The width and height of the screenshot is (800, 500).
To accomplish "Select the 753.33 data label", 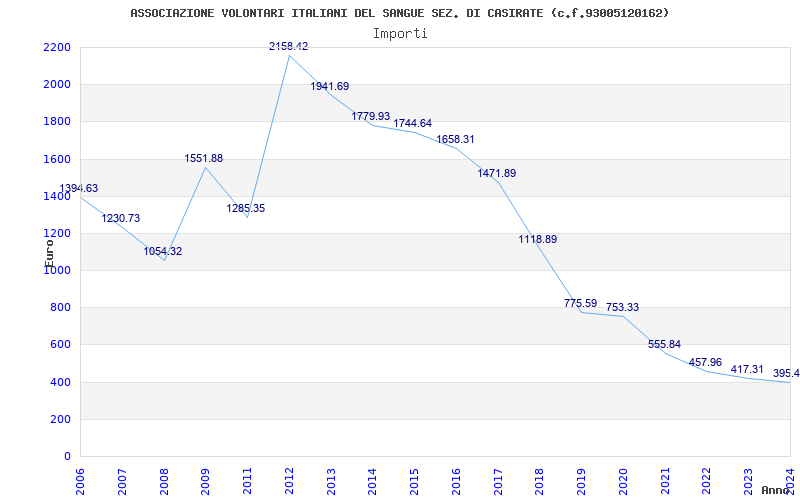I will tap(622, 307).
